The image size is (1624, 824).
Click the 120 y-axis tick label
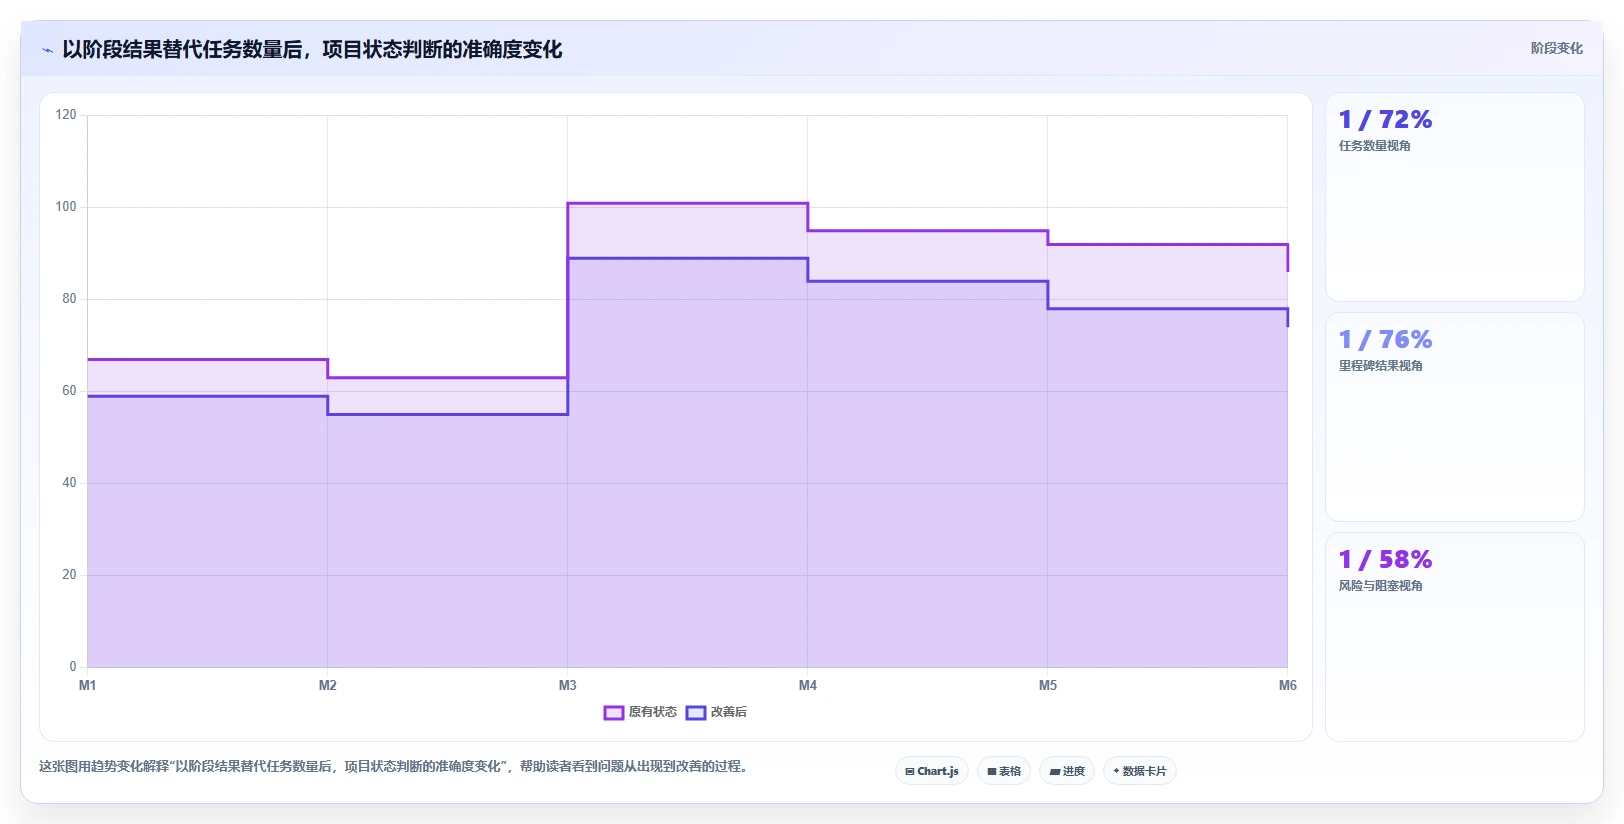pos(66,115)
